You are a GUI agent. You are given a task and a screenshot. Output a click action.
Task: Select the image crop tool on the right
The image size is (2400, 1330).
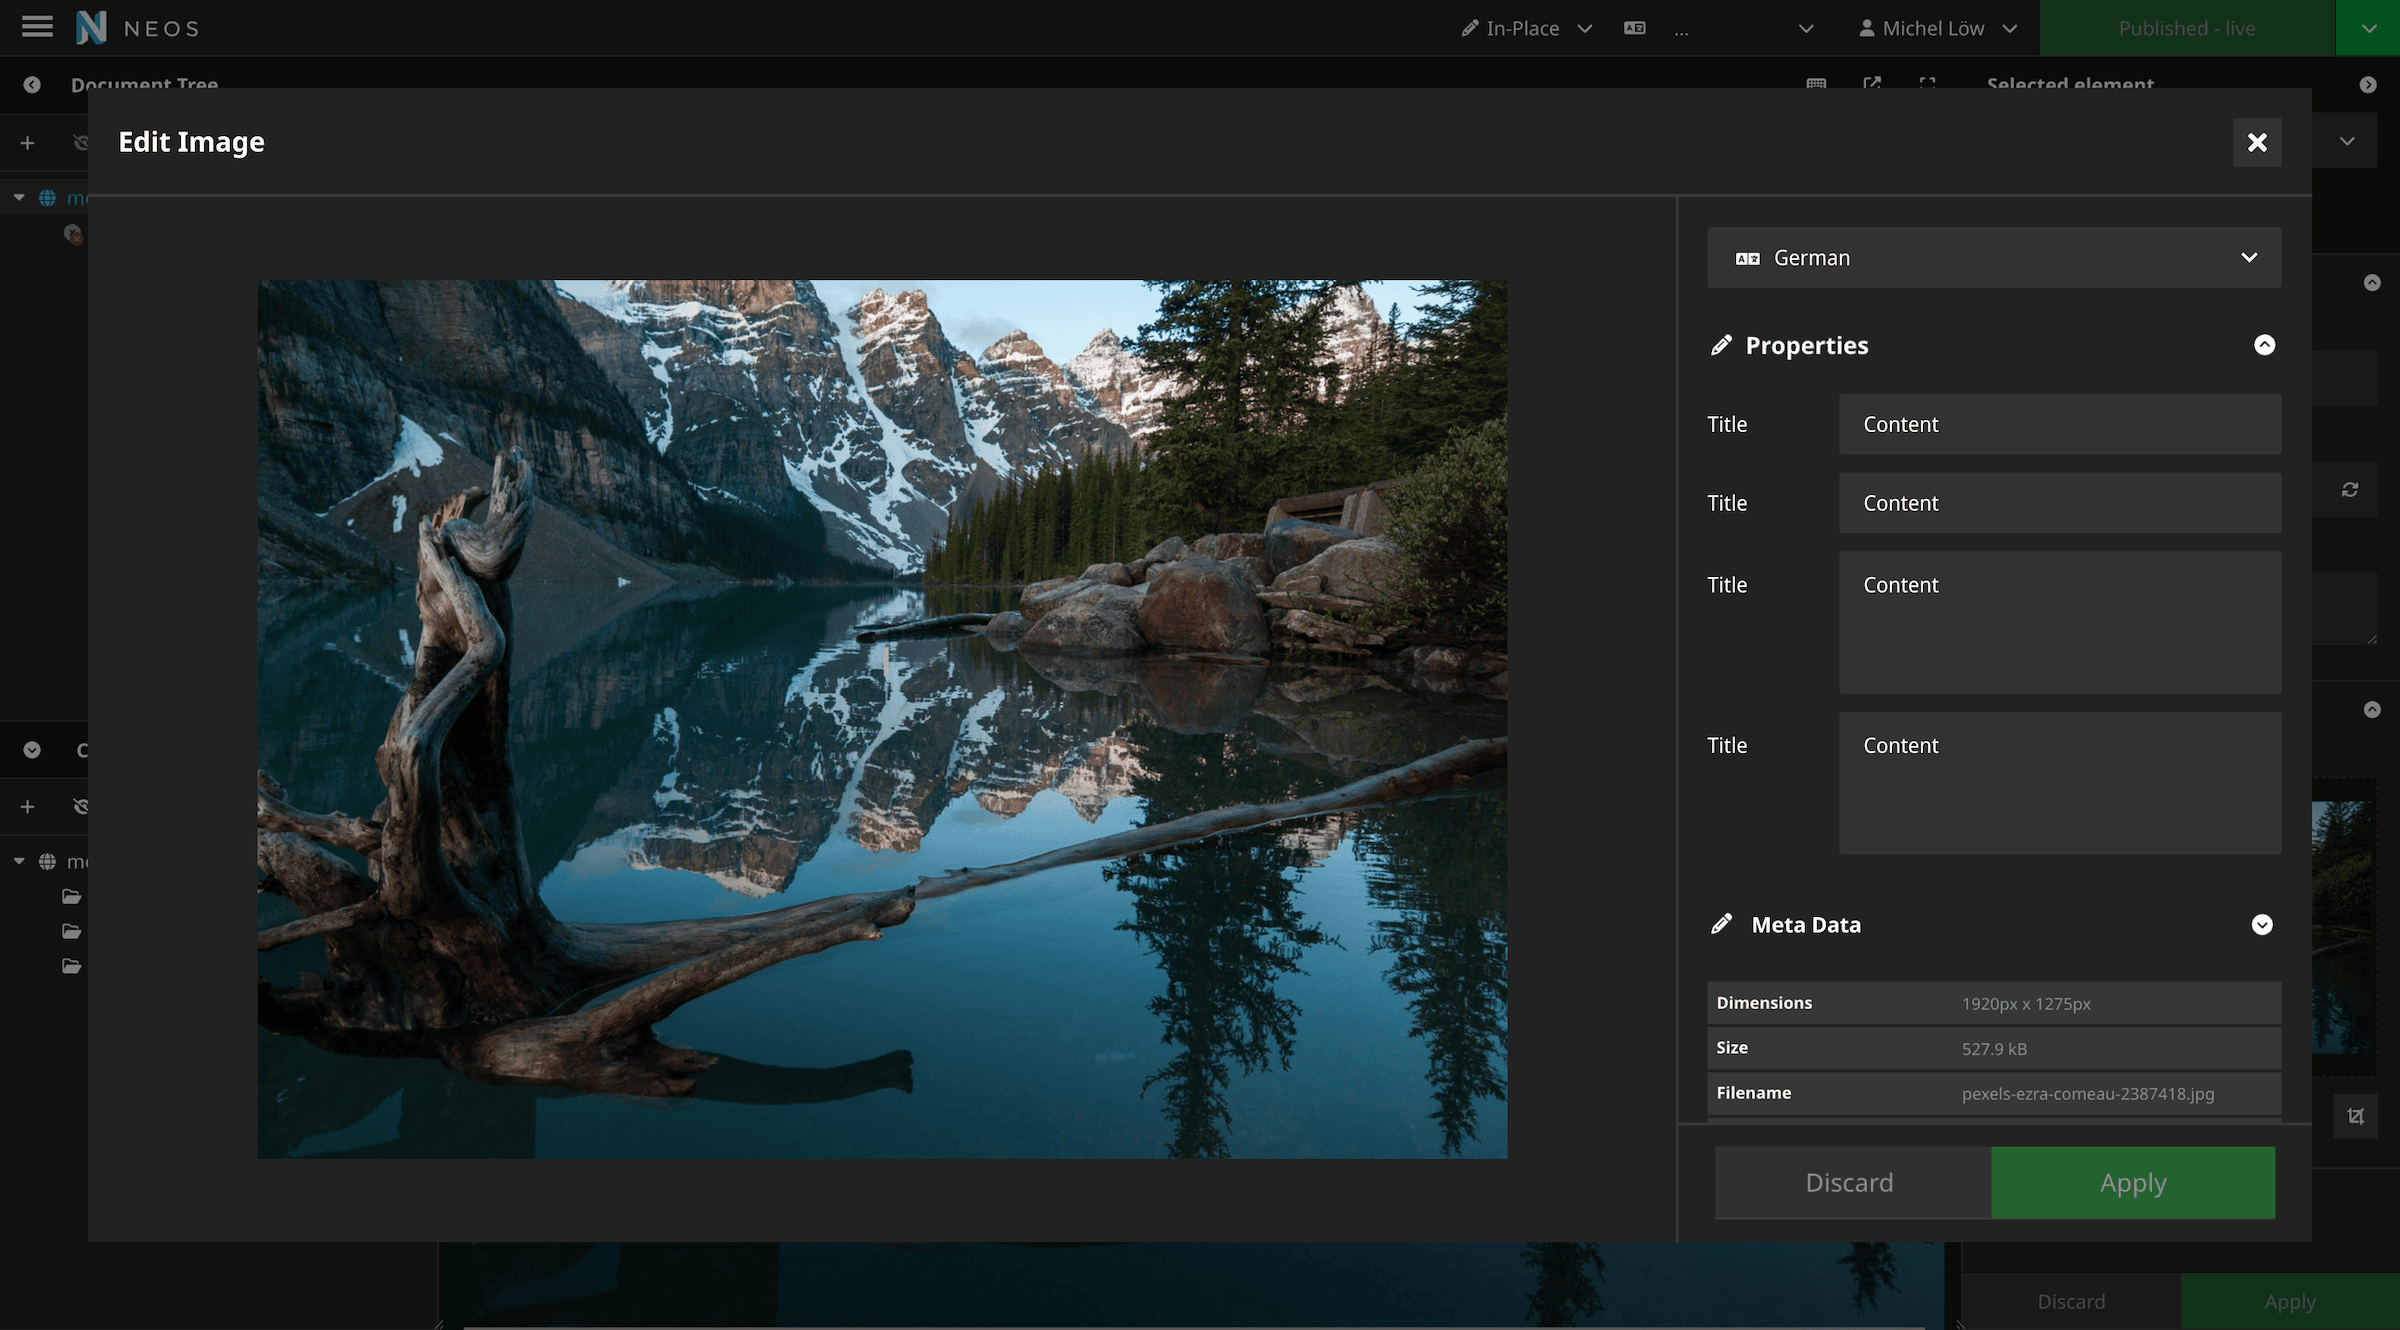pos(2355,1116)
